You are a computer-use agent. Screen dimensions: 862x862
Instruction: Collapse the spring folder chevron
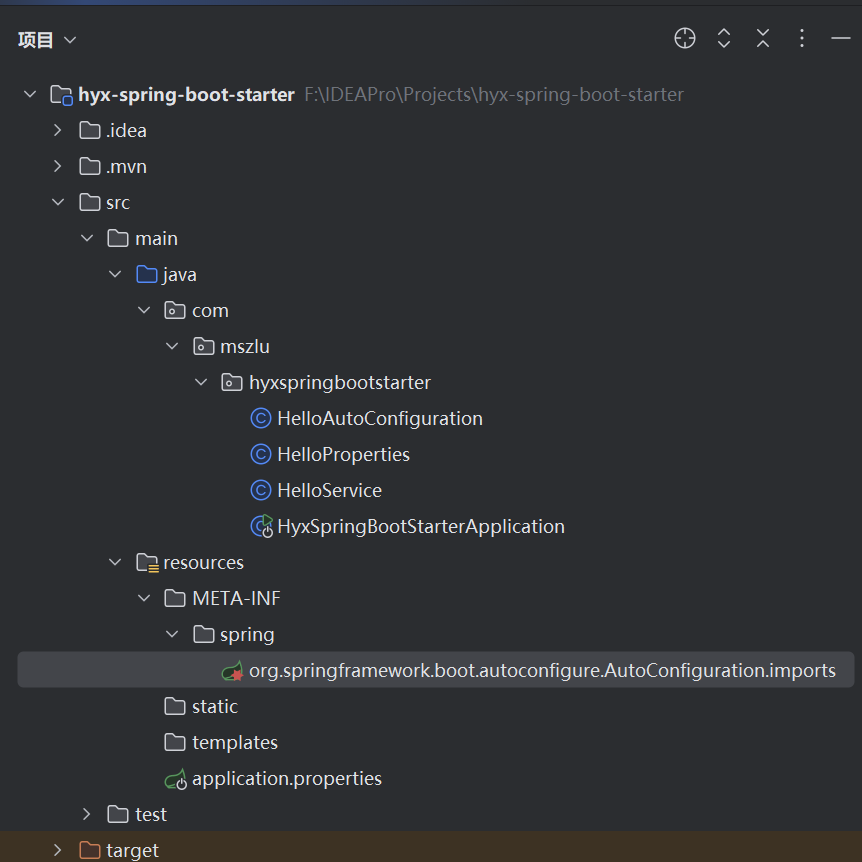pyautogui.click(x=172, y=634)
